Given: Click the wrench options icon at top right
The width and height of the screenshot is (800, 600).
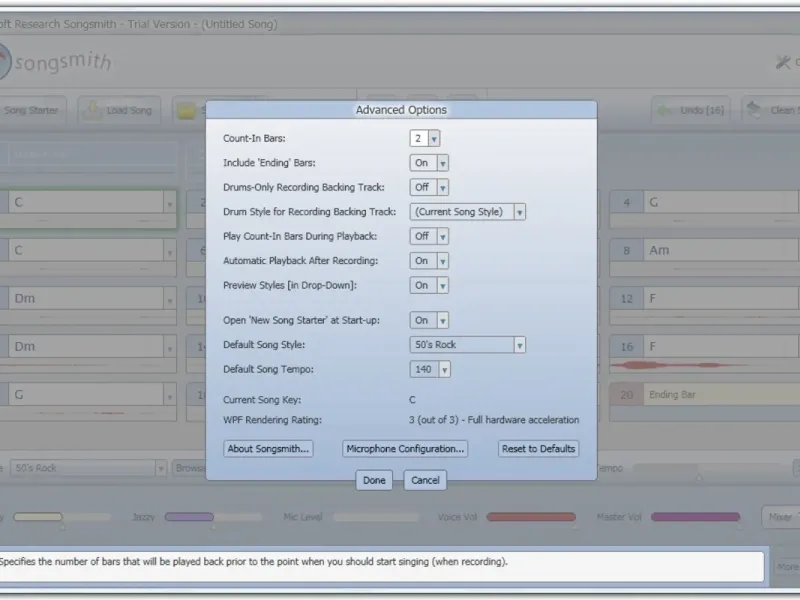Looking at the screenshot, I should pos(783,62).
